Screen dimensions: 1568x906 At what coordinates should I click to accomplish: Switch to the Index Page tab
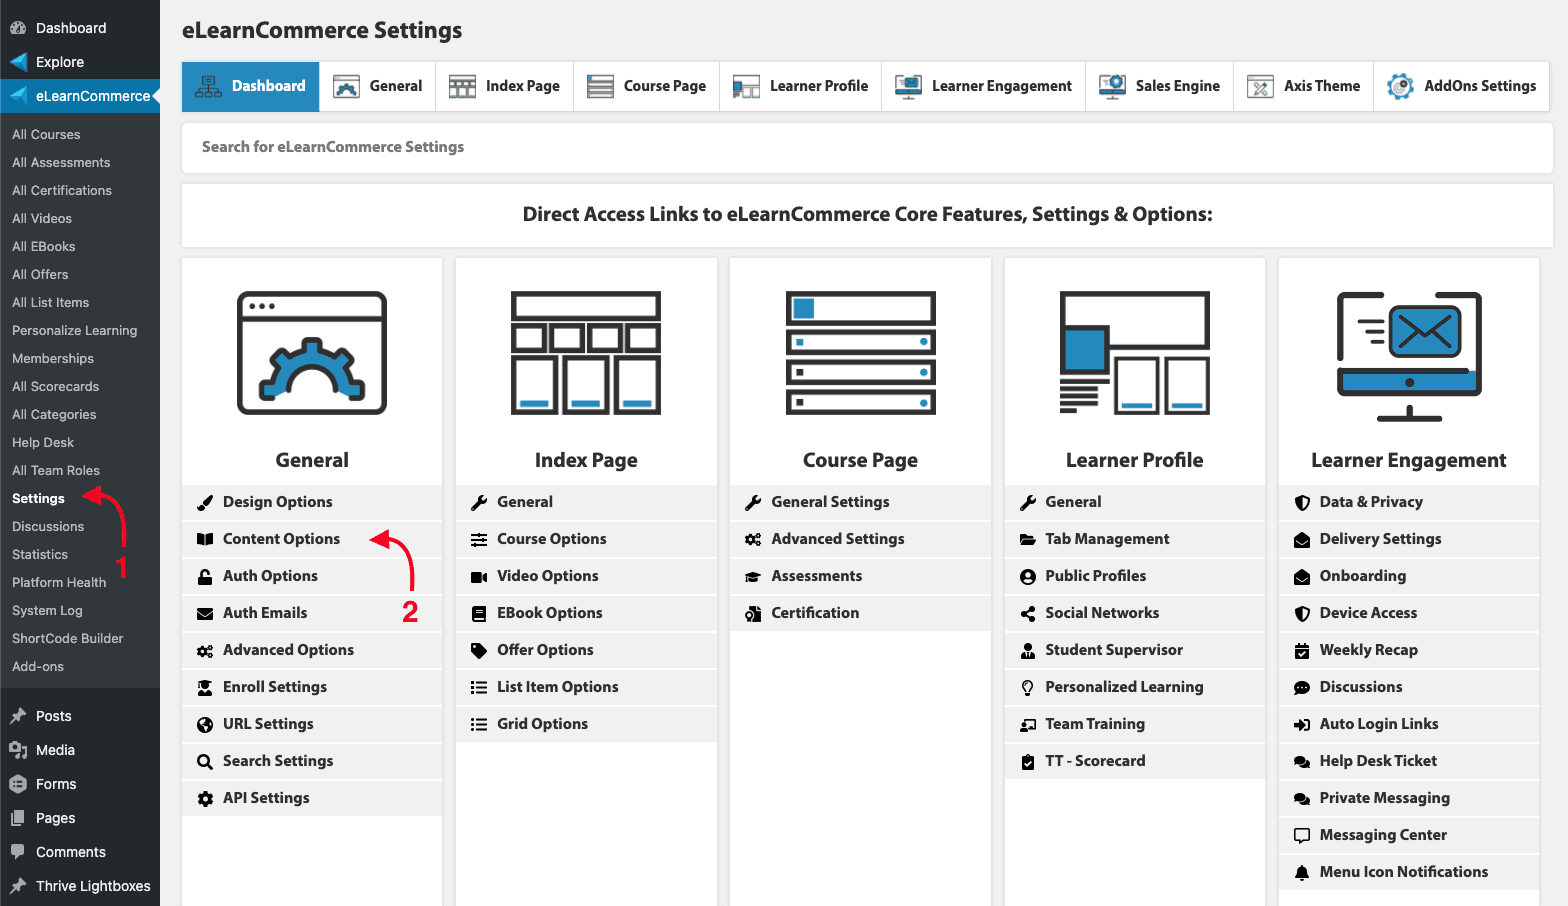[505, 86]
